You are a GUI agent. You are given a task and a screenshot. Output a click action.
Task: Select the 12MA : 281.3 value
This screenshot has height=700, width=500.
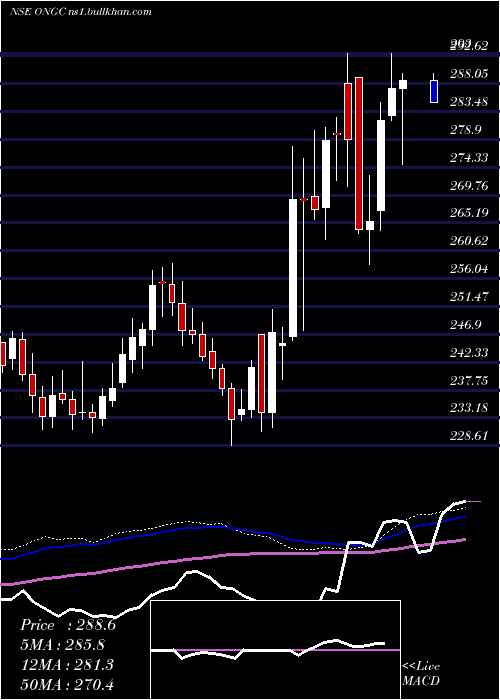pyautogui.click(x=67, y=665)
